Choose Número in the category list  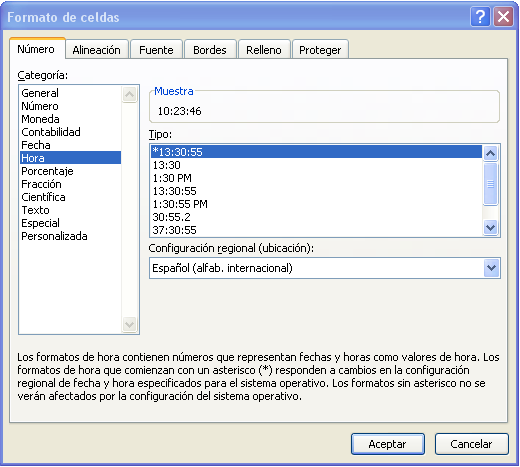tap(70, 106)
